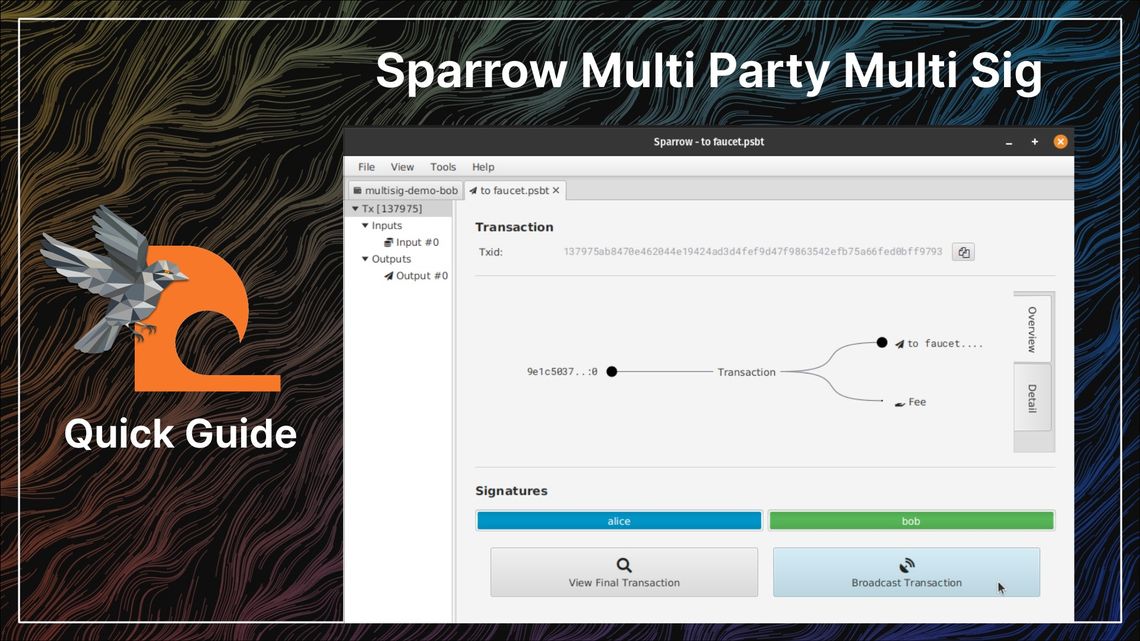1140x641 pixels.
Task: Close the to faucet.psbt tab
Action: (556, 190)
